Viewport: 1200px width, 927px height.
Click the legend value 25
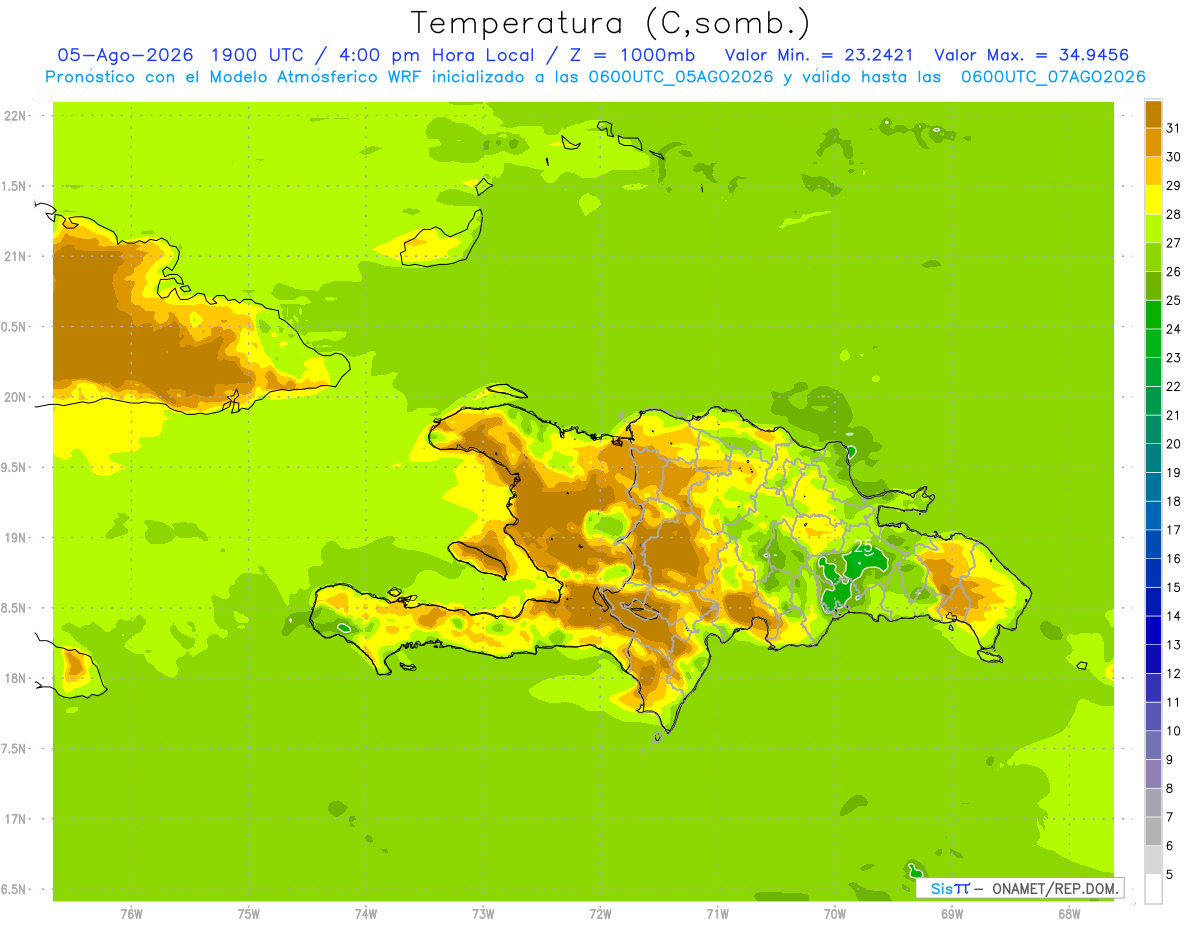[1173, 300]
